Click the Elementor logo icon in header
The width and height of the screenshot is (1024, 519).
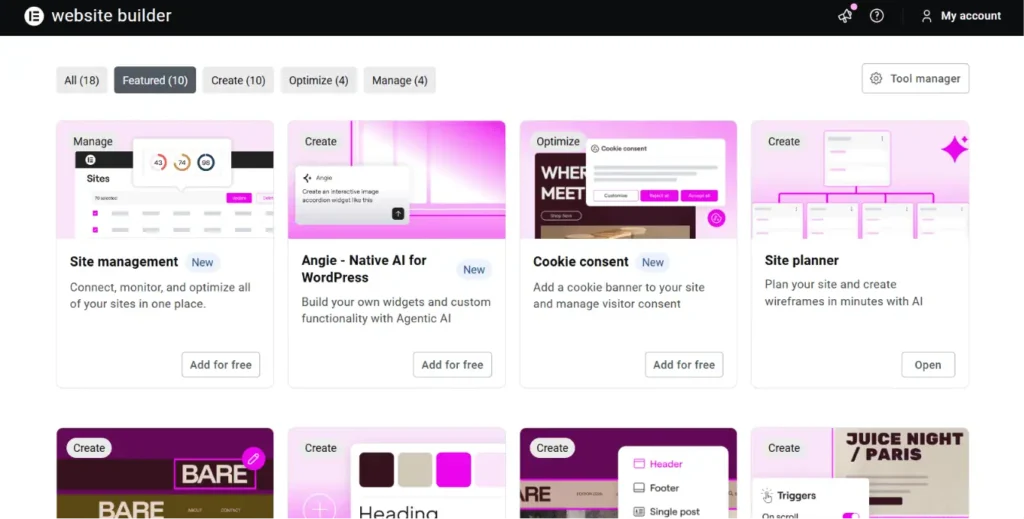coord(34,16)
